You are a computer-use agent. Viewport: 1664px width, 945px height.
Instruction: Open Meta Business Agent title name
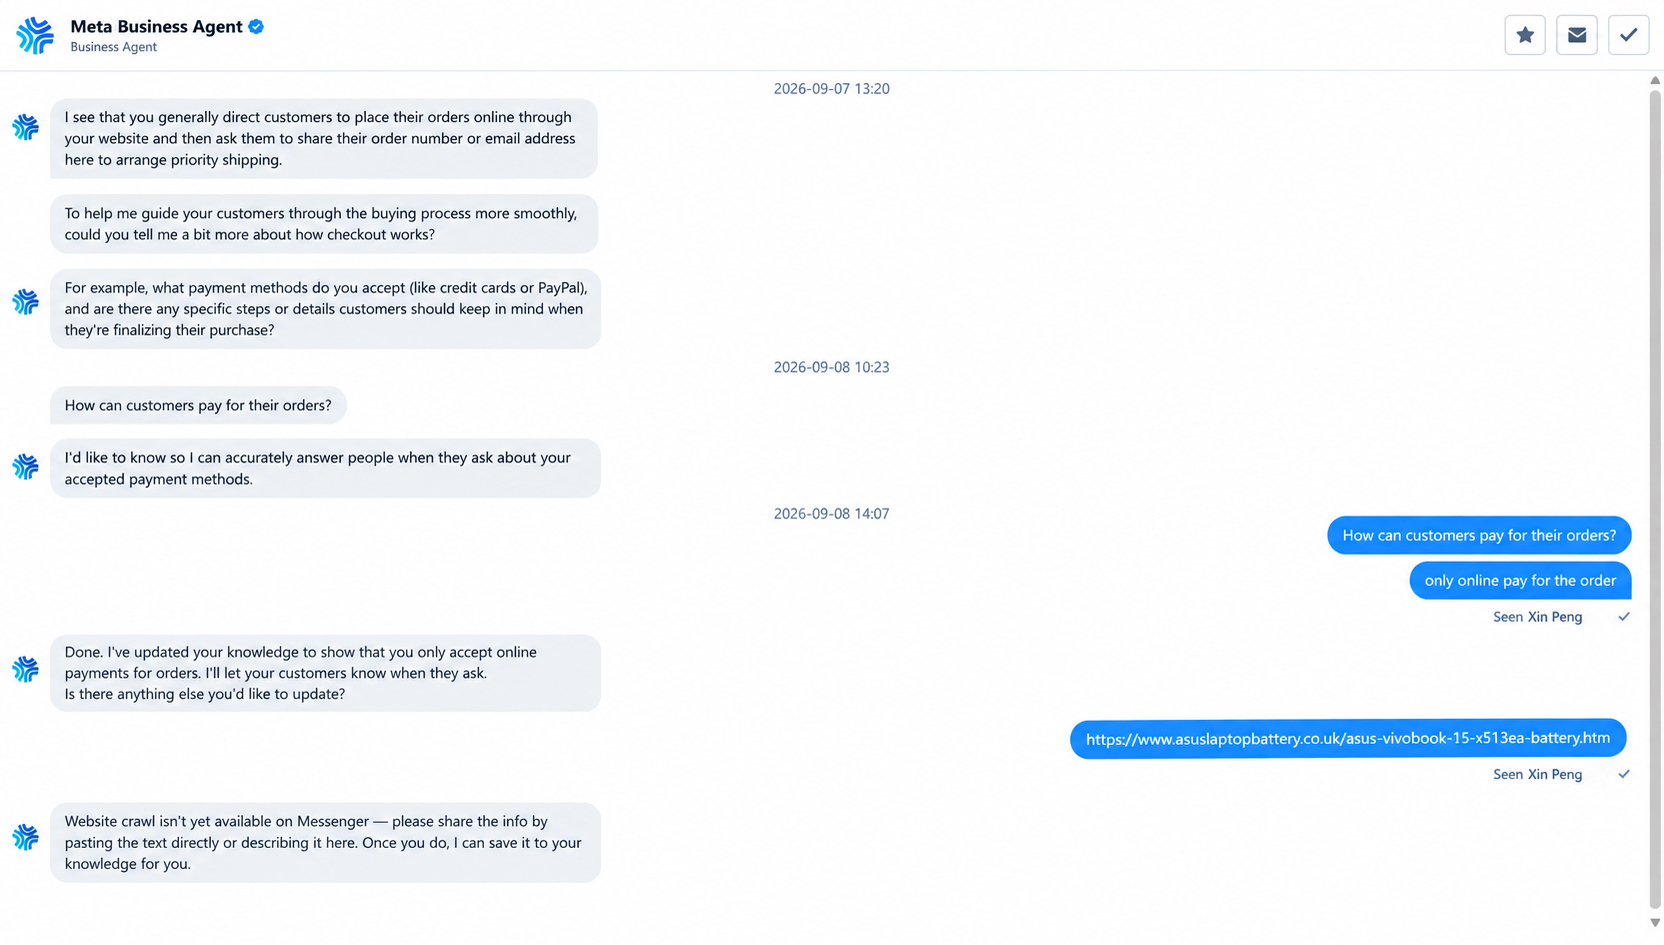156,27
